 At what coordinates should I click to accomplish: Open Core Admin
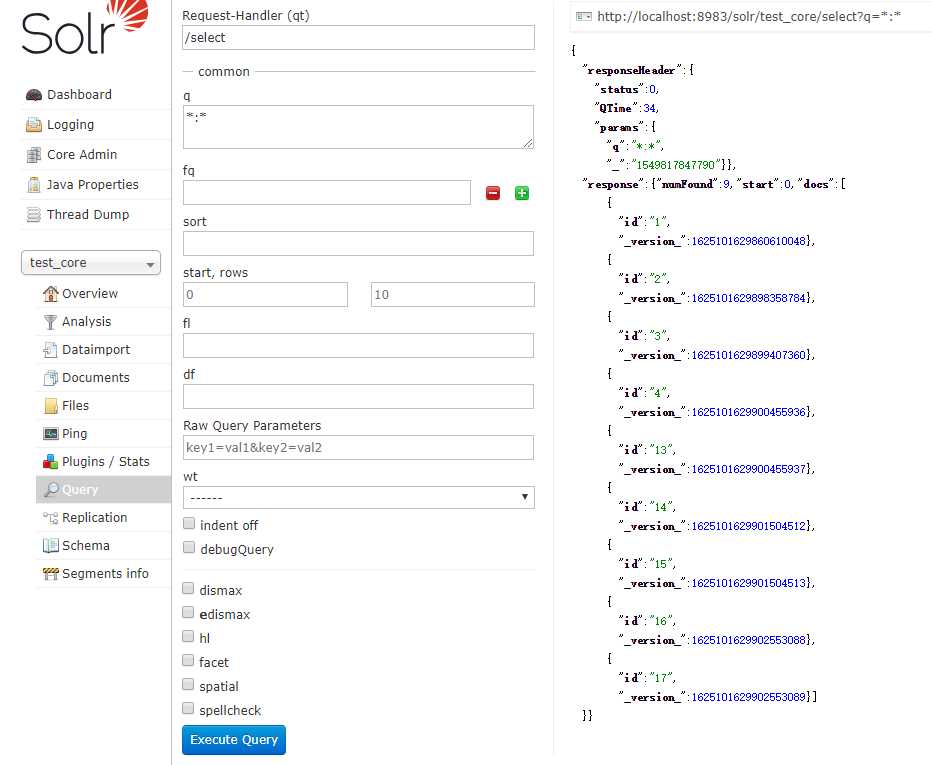[82, 155]
